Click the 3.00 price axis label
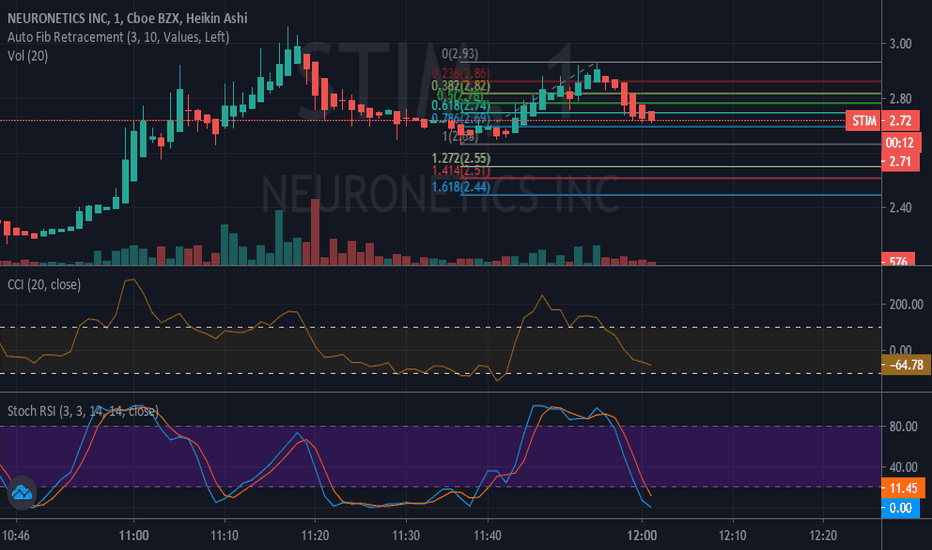This screenshot has height=550, width=932. 900,43
